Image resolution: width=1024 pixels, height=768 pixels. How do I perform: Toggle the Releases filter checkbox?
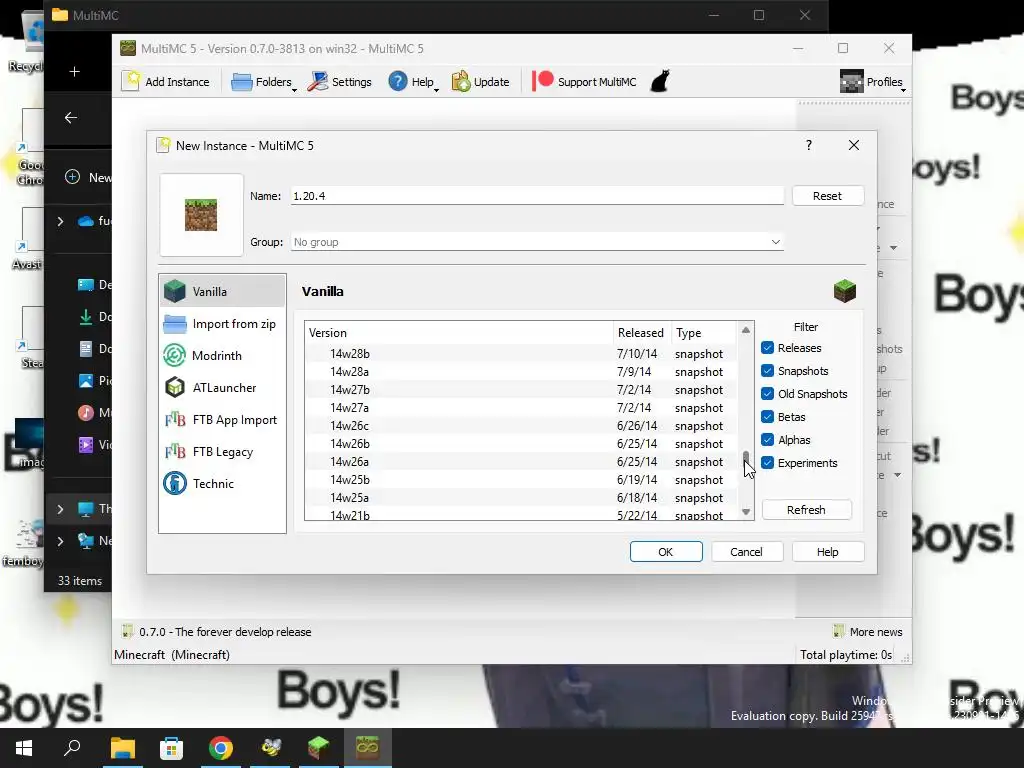(767, 348)
